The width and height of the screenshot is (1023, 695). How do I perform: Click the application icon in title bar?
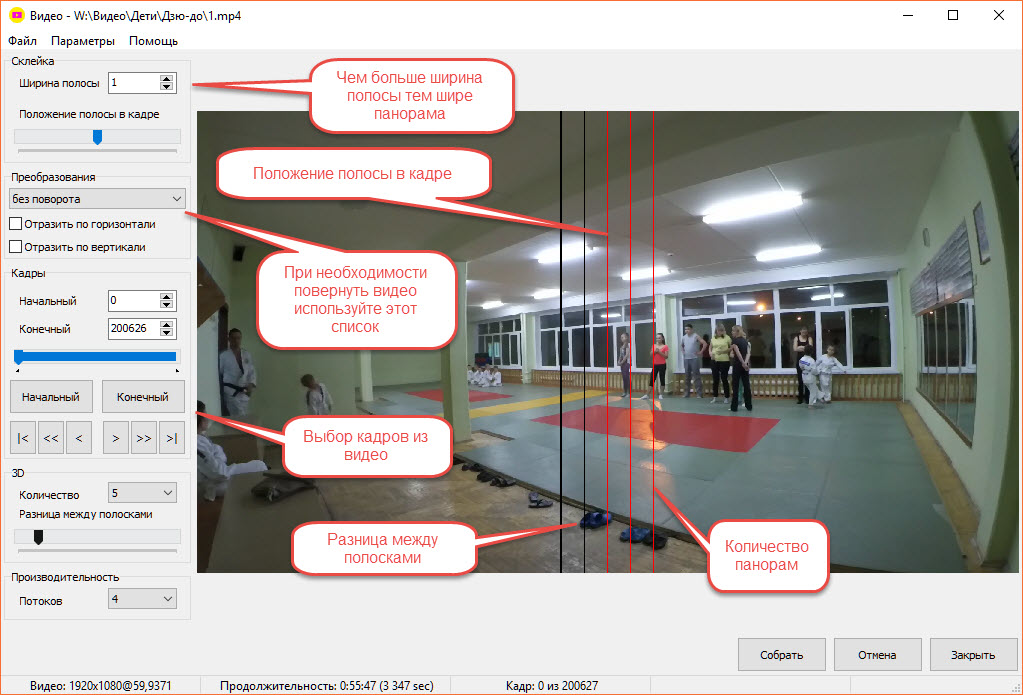(x=16, y=15)
